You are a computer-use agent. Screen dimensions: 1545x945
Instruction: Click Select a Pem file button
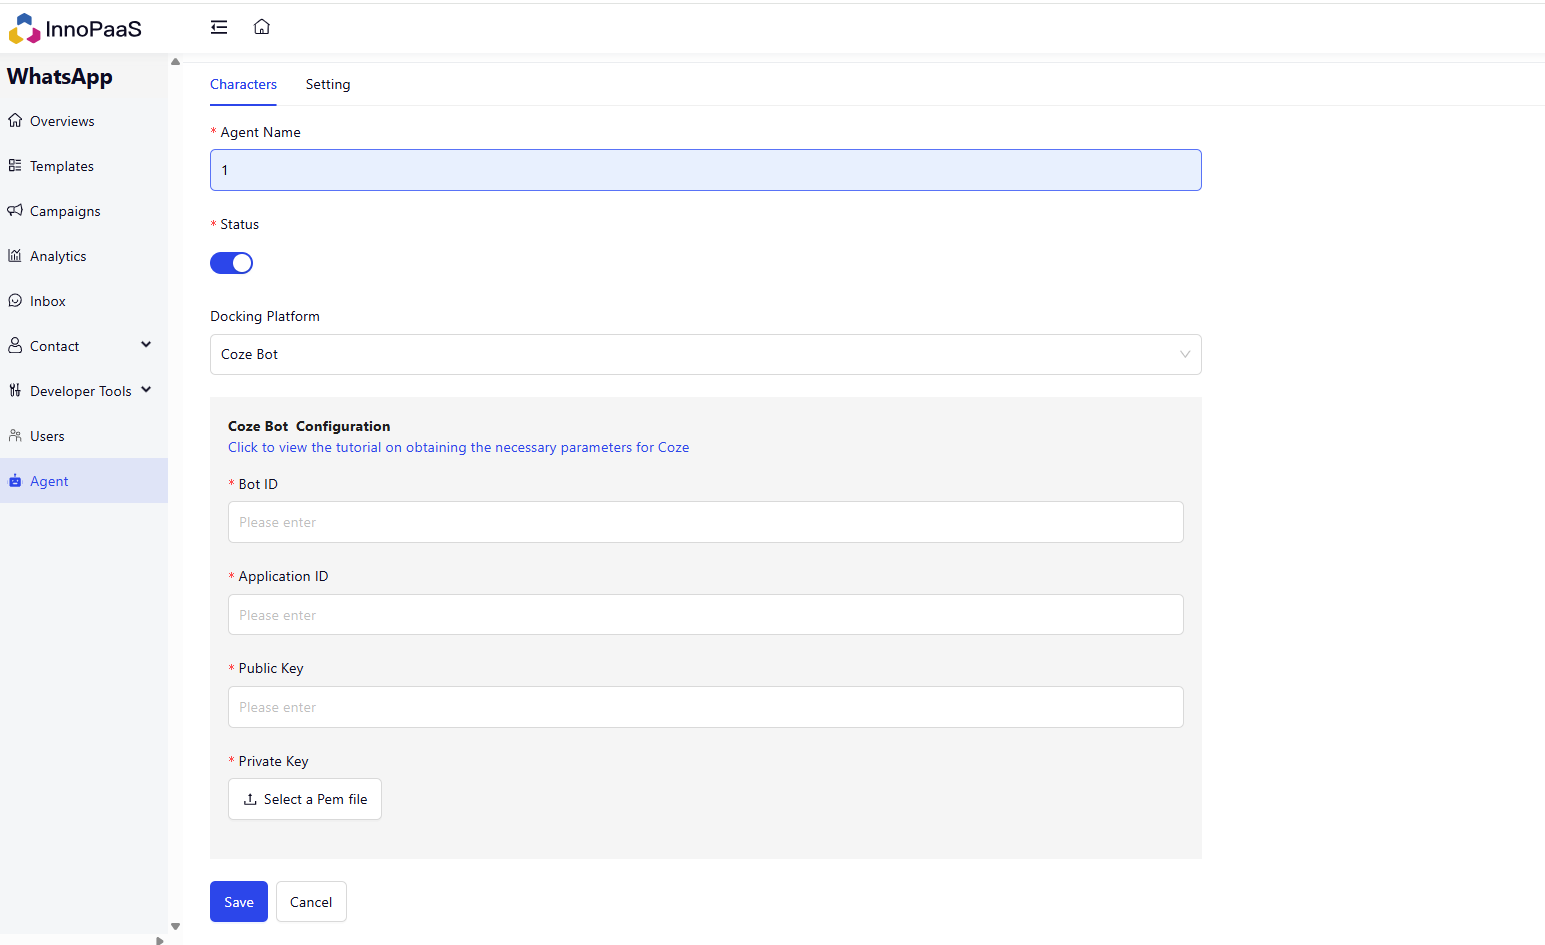coord(305,799)
